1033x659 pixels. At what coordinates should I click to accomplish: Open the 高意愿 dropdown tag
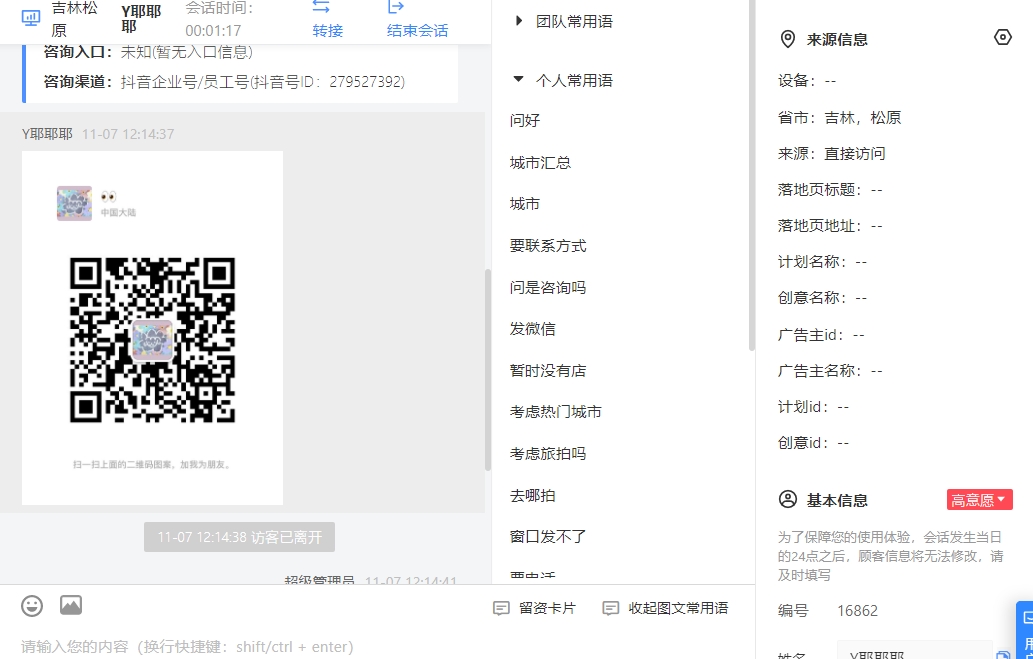(980, 500)
